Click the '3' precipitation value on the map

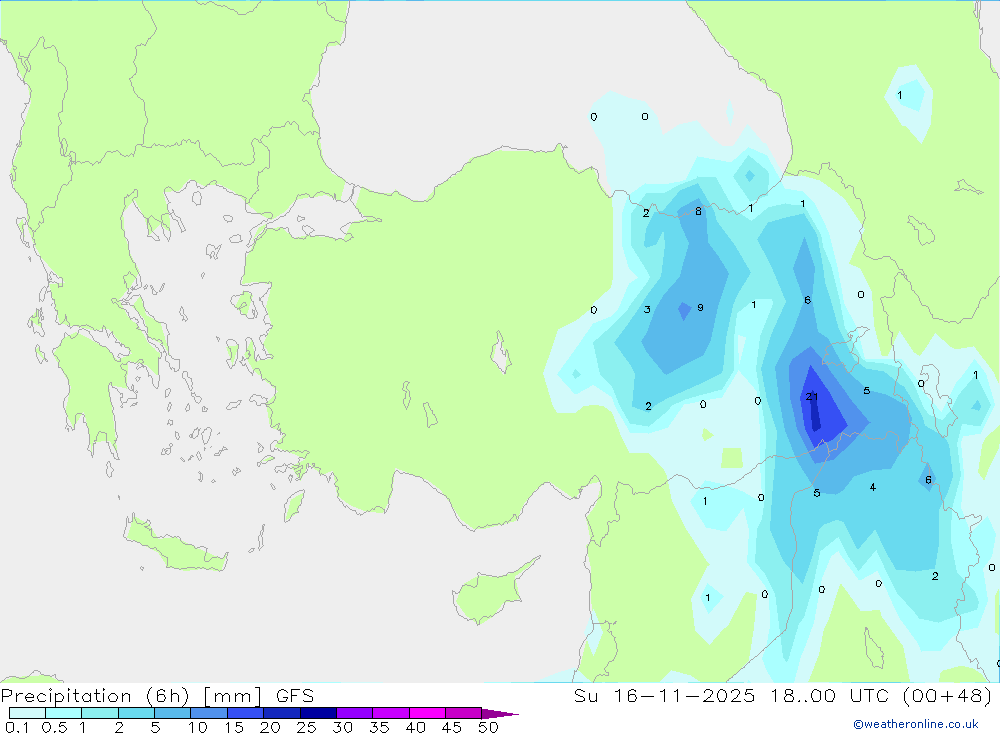647,309
